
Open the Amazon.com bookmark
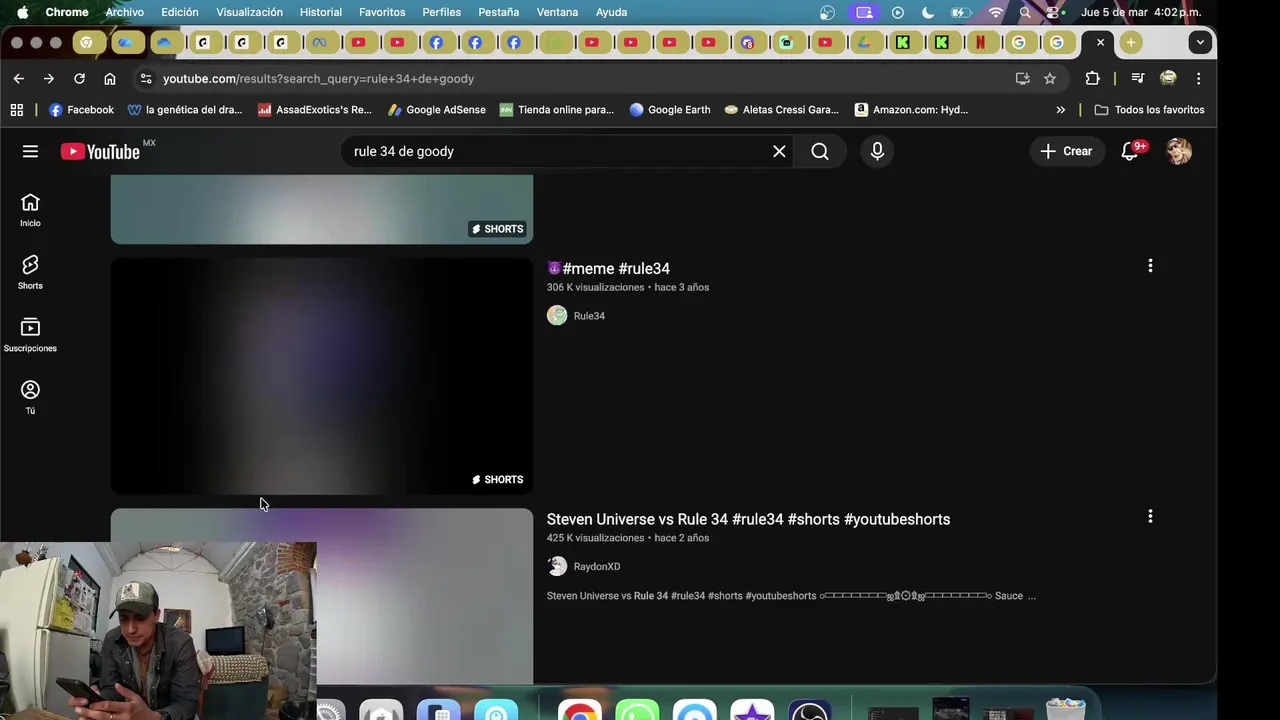click(911, 110)
